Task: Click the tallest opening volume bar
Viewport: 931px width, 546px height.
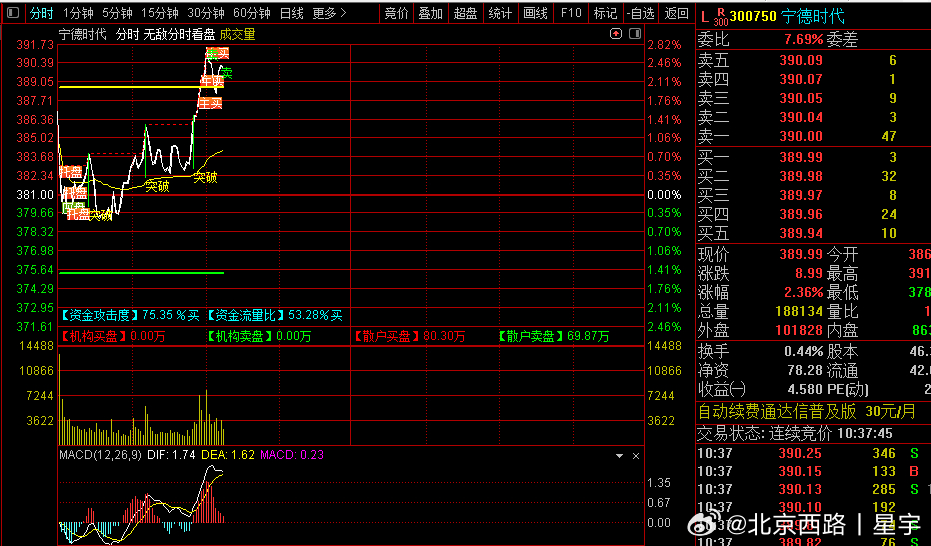Action: [60, 399]
